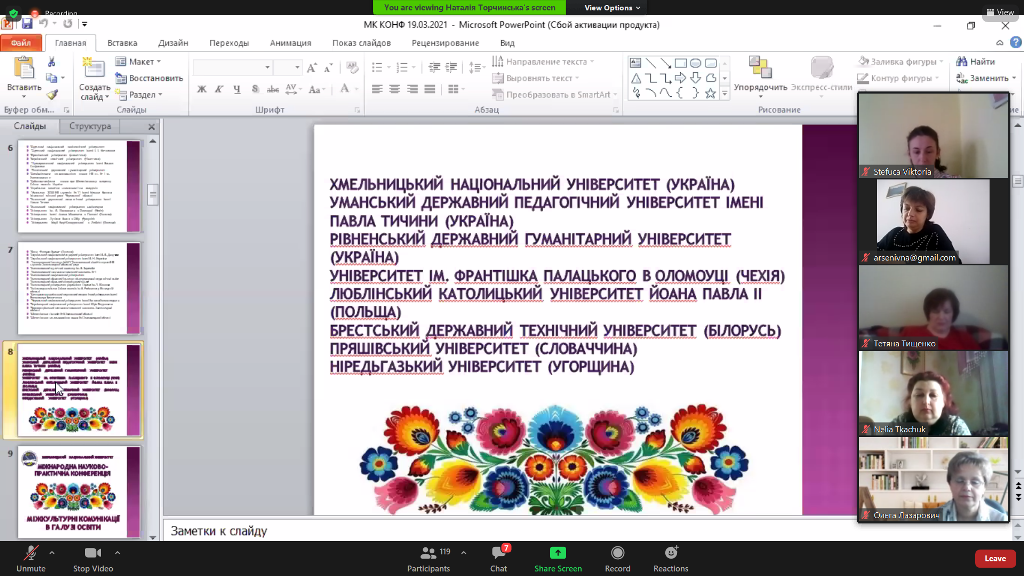
Task: Increase list indent level icon
Action: point(451,67)
